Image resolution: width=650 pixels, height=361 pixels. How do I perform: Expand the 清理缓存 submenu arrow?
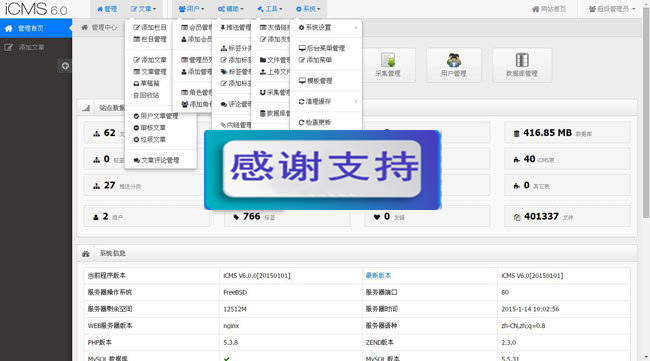356,102
